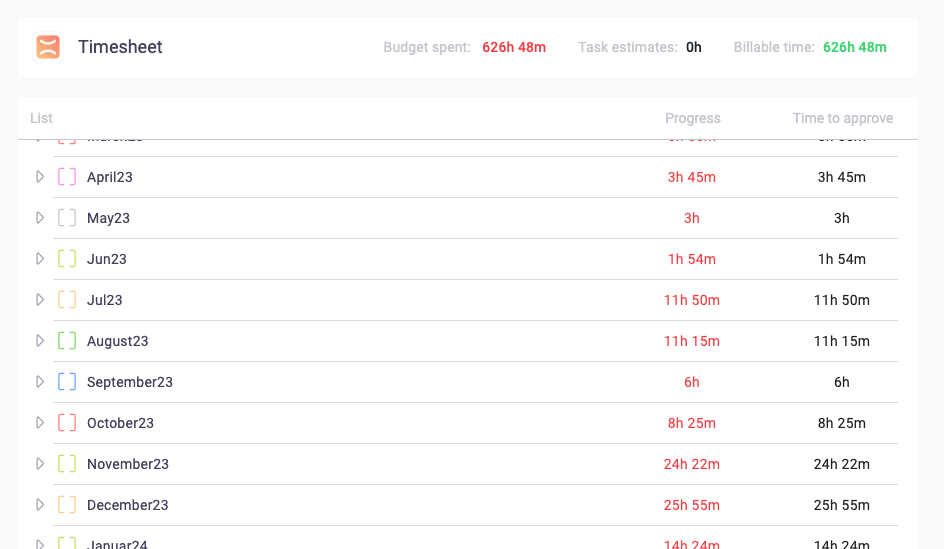The image size is (944, 549).
Task: Click the pink April23 list bracket icon
Action: [67, 177]
